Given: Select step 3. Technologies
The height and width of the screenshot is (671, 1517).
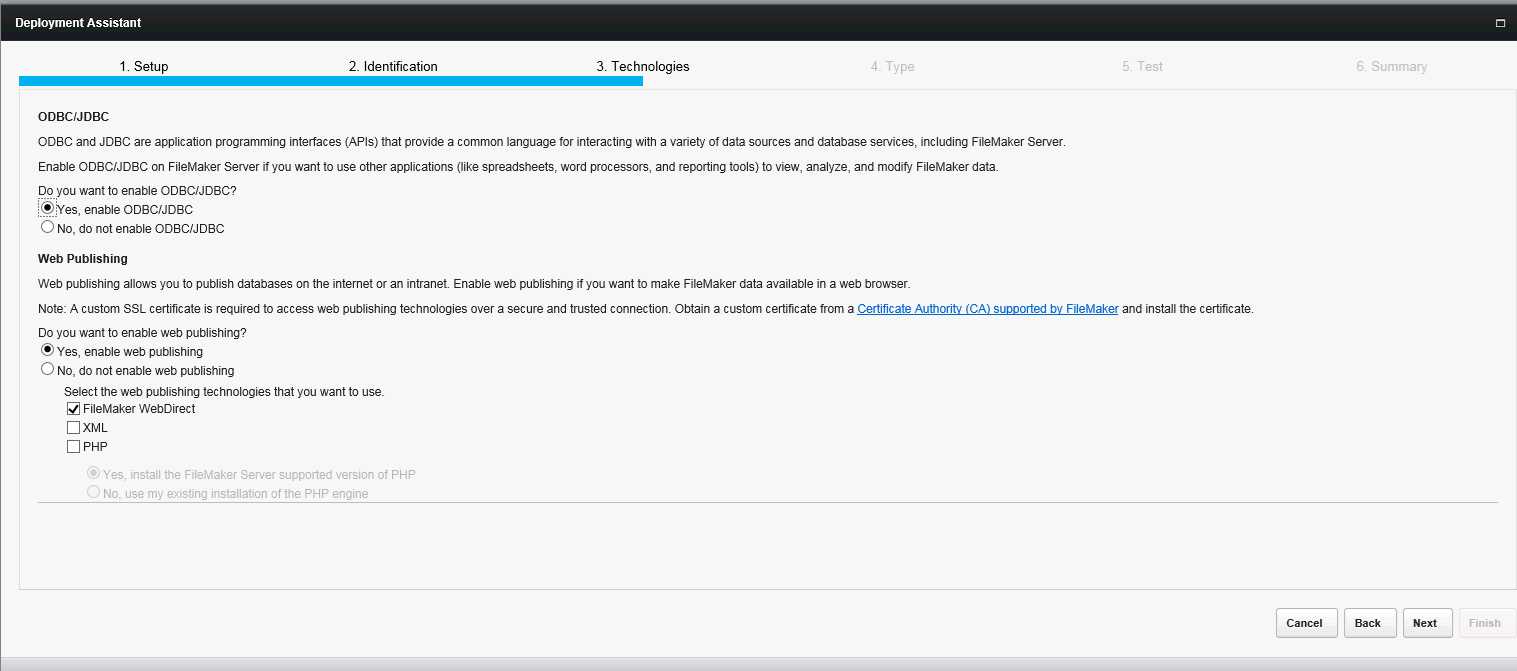Looking at the screenshot, I should (x=643, y=66).
